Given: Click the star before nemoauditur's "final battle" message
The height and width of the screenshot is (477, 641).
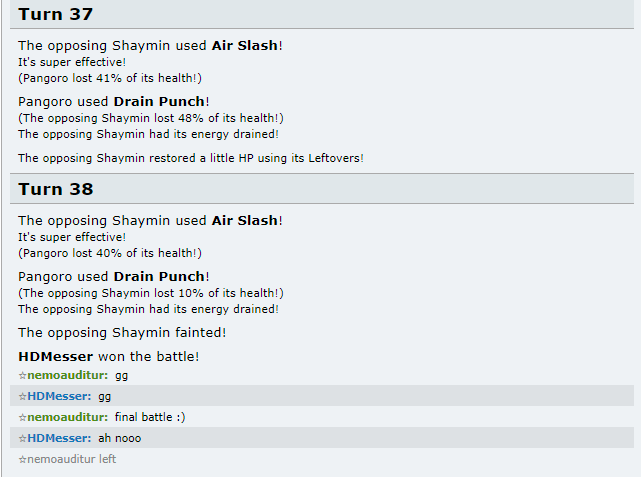Looking at the screenshot, I should (x=23, y=417).
